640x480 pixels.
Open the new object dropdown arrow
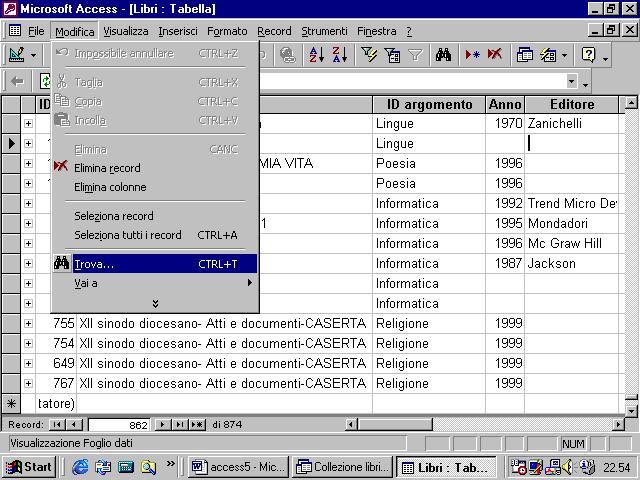pyautogui.click(x=564, y=55)
